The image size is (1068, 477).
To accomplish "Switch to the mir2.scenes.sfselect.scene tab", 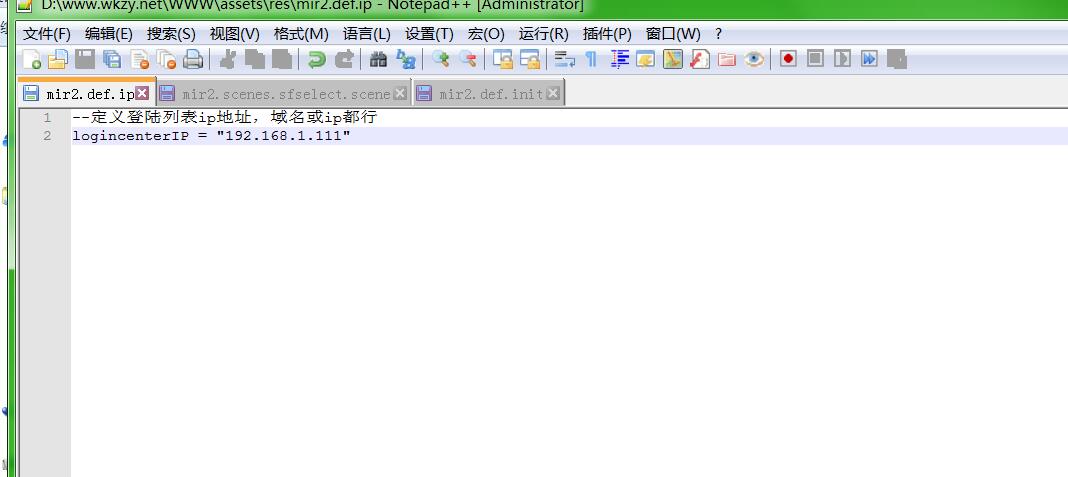I will point(285,94).
